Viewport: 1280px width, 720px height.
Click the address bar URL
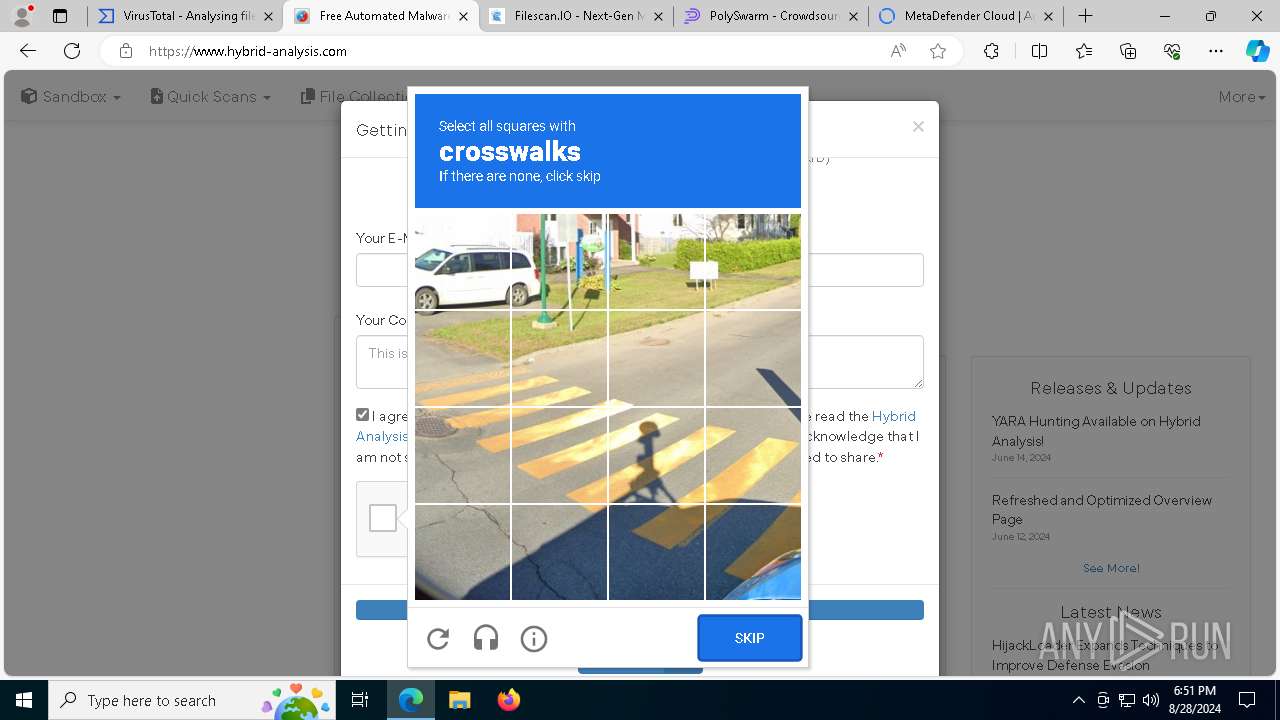point(248,51)
